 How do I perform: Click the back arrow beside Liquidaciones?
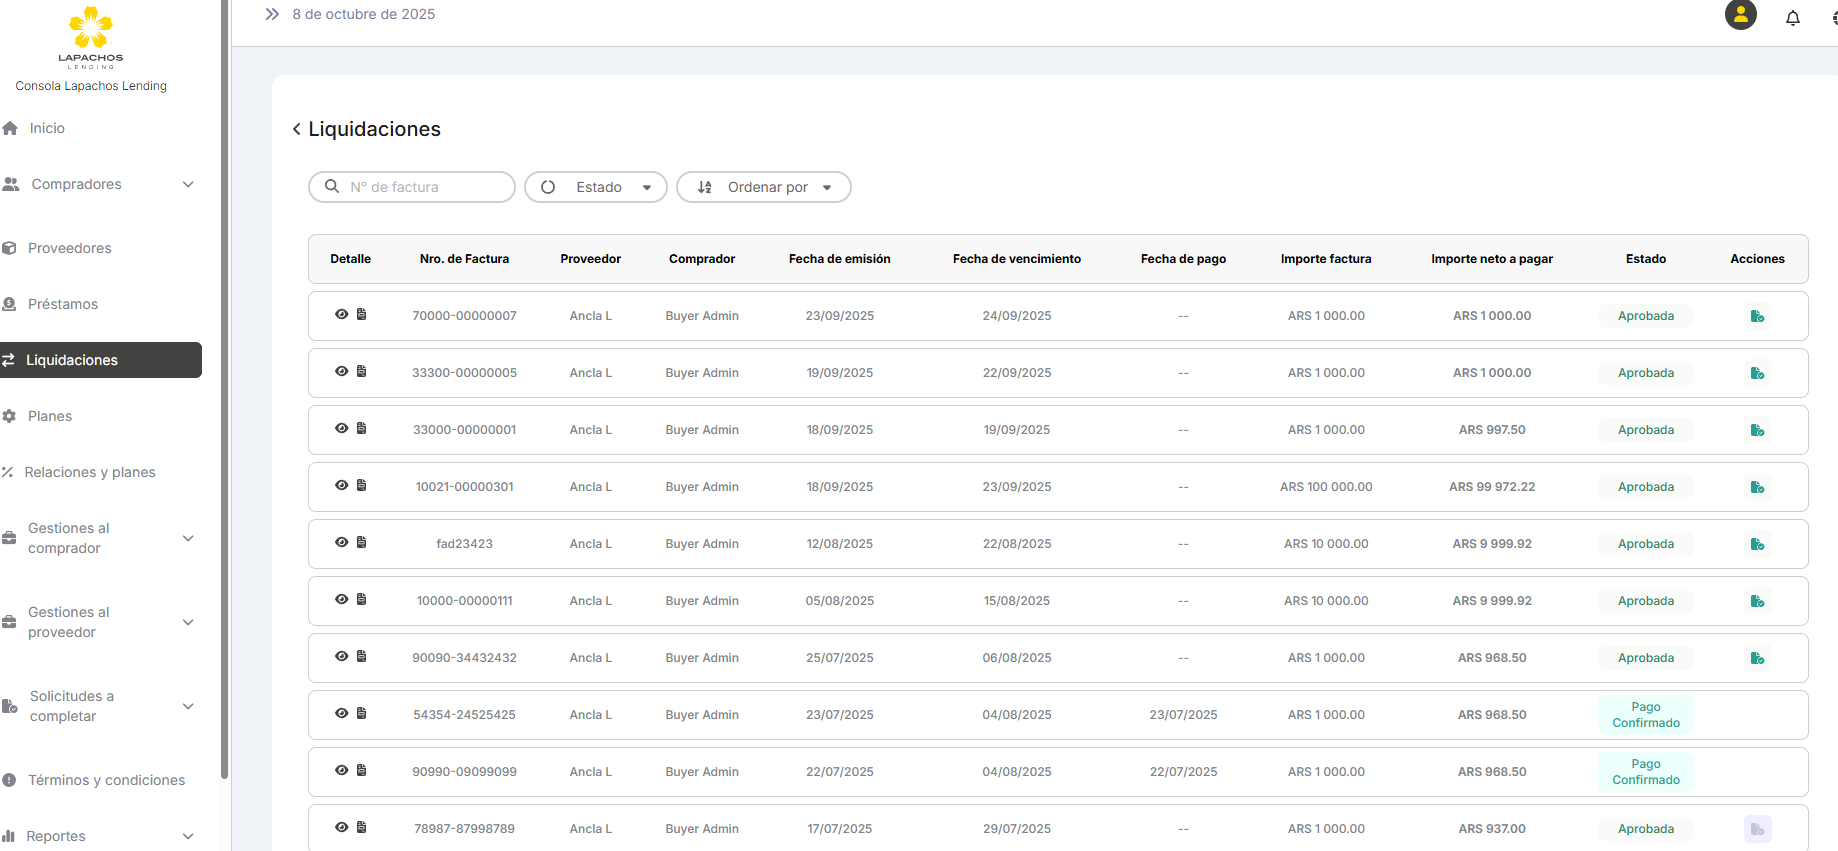(x=296, y=129)
